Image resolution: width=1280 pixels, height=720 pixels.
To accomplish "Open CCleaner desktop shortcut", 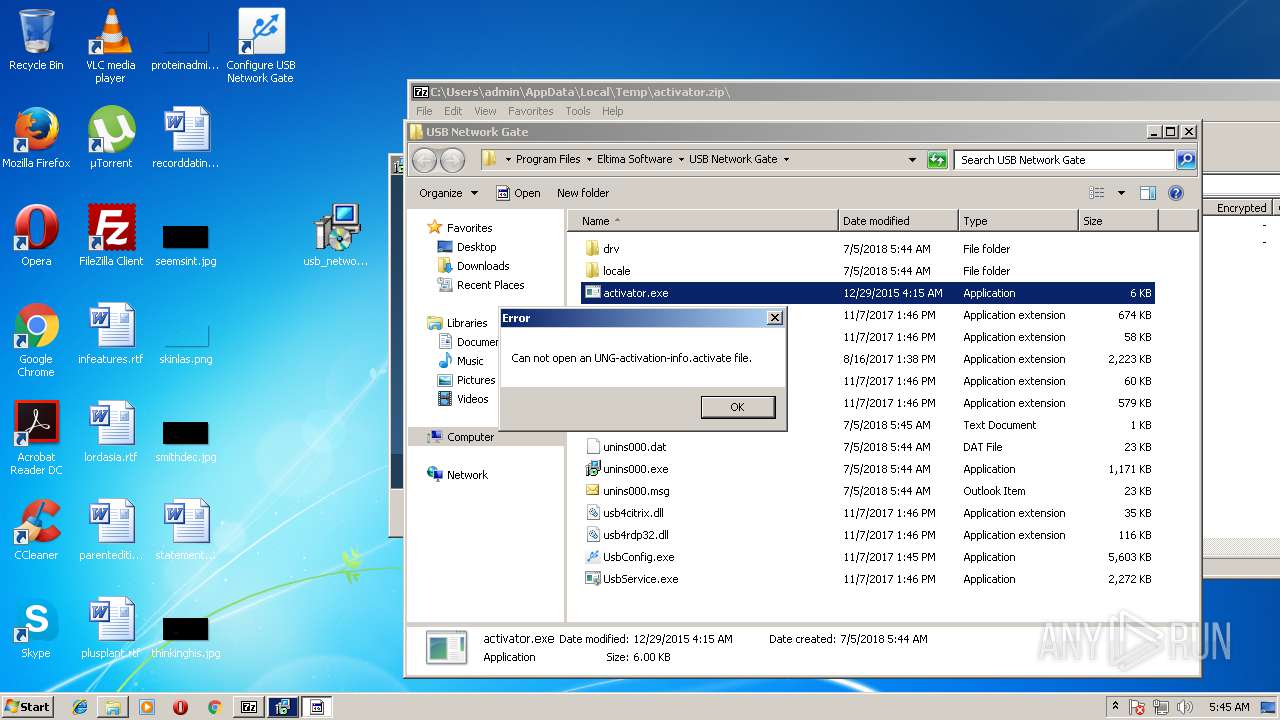I will [x=36, y=530].
